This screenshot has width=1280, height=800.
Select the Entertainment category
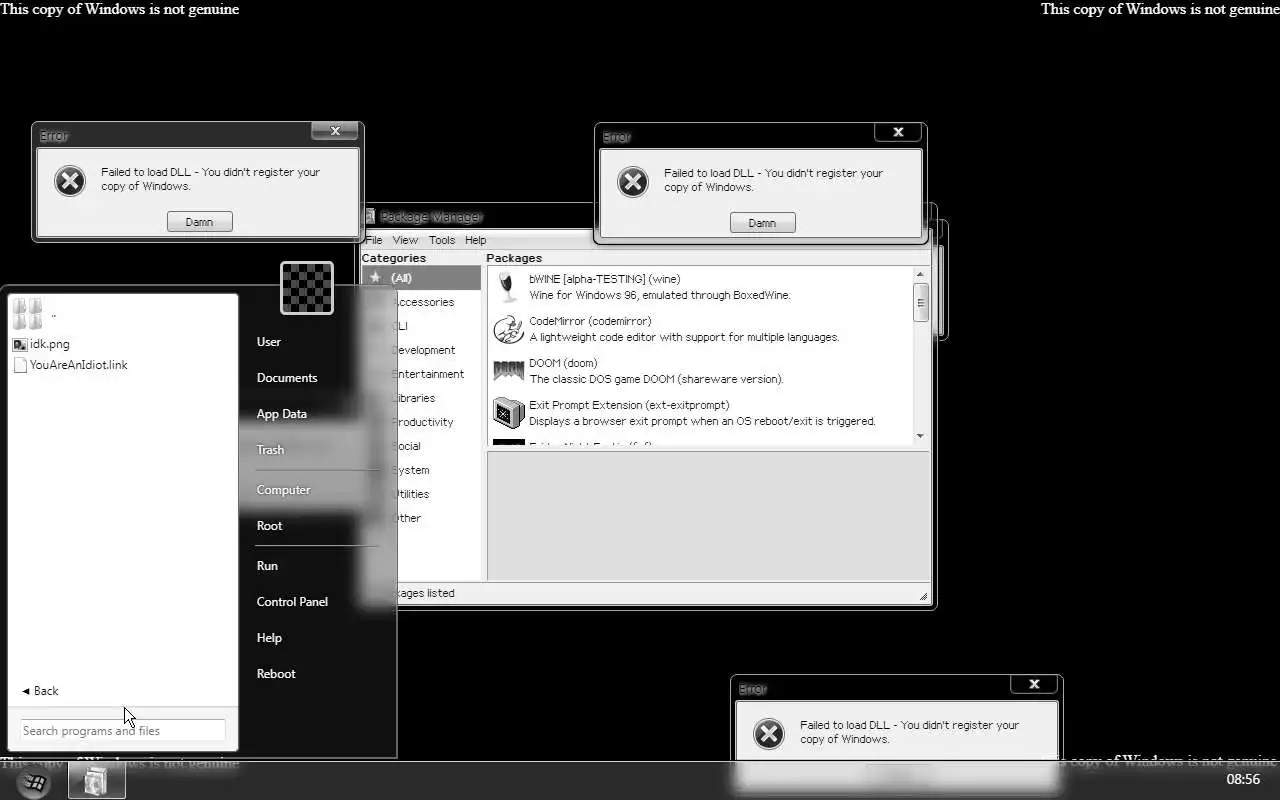point(421,374)
